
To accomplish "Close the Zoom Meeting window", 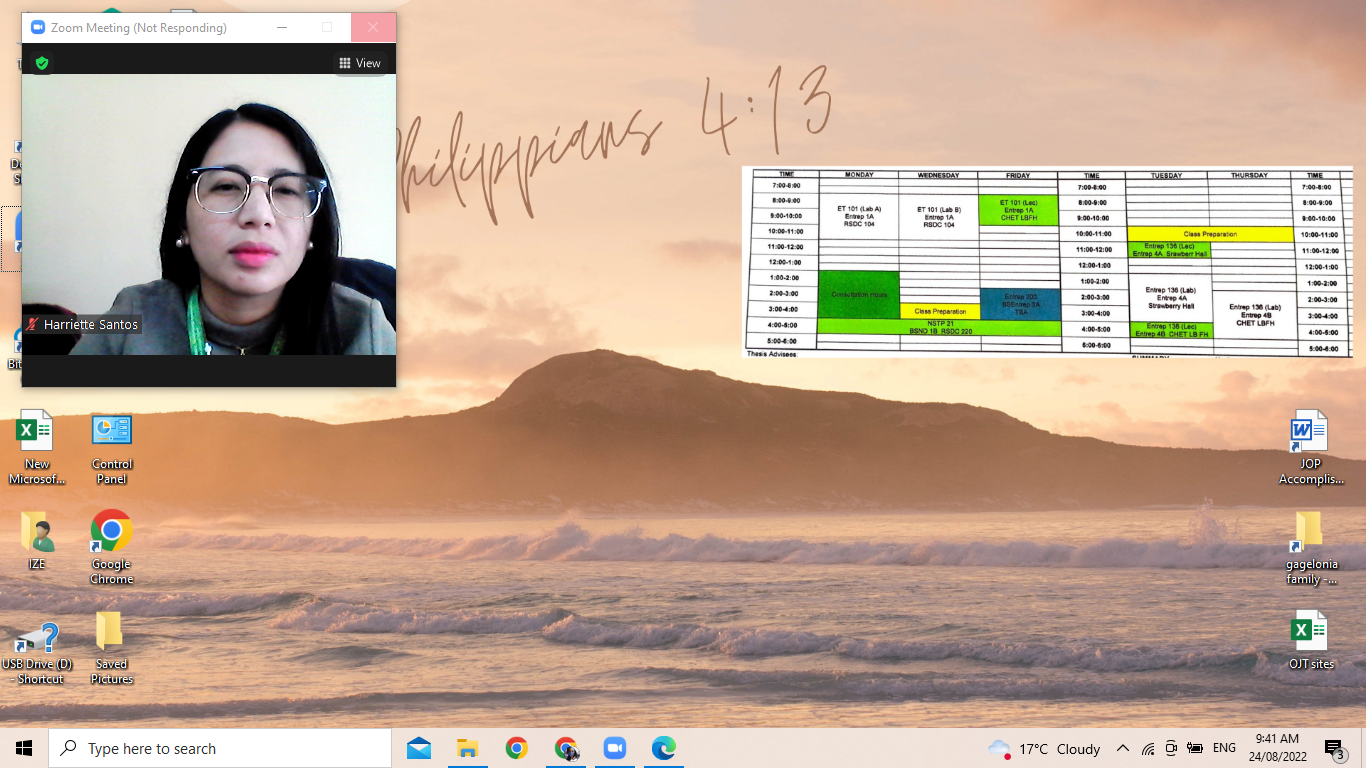I will point(373,28).
